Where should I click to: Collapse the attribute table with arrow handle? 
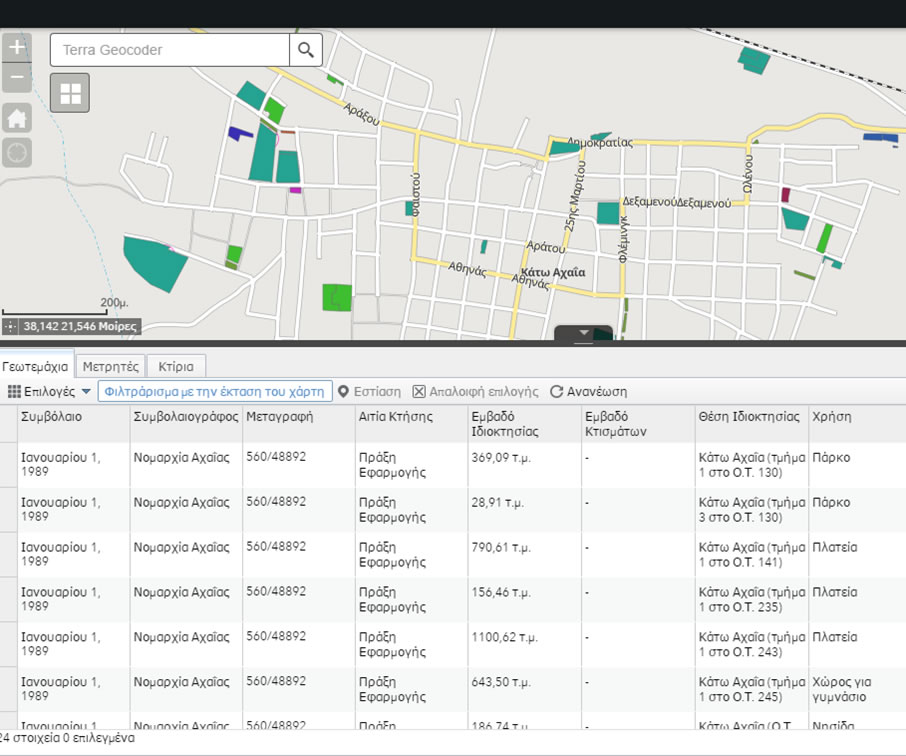(x=583, y=332)
